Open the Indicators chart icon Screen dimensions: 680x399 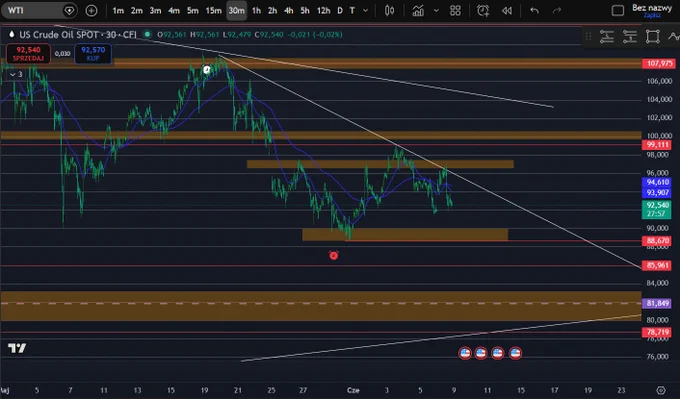[418, 10]
